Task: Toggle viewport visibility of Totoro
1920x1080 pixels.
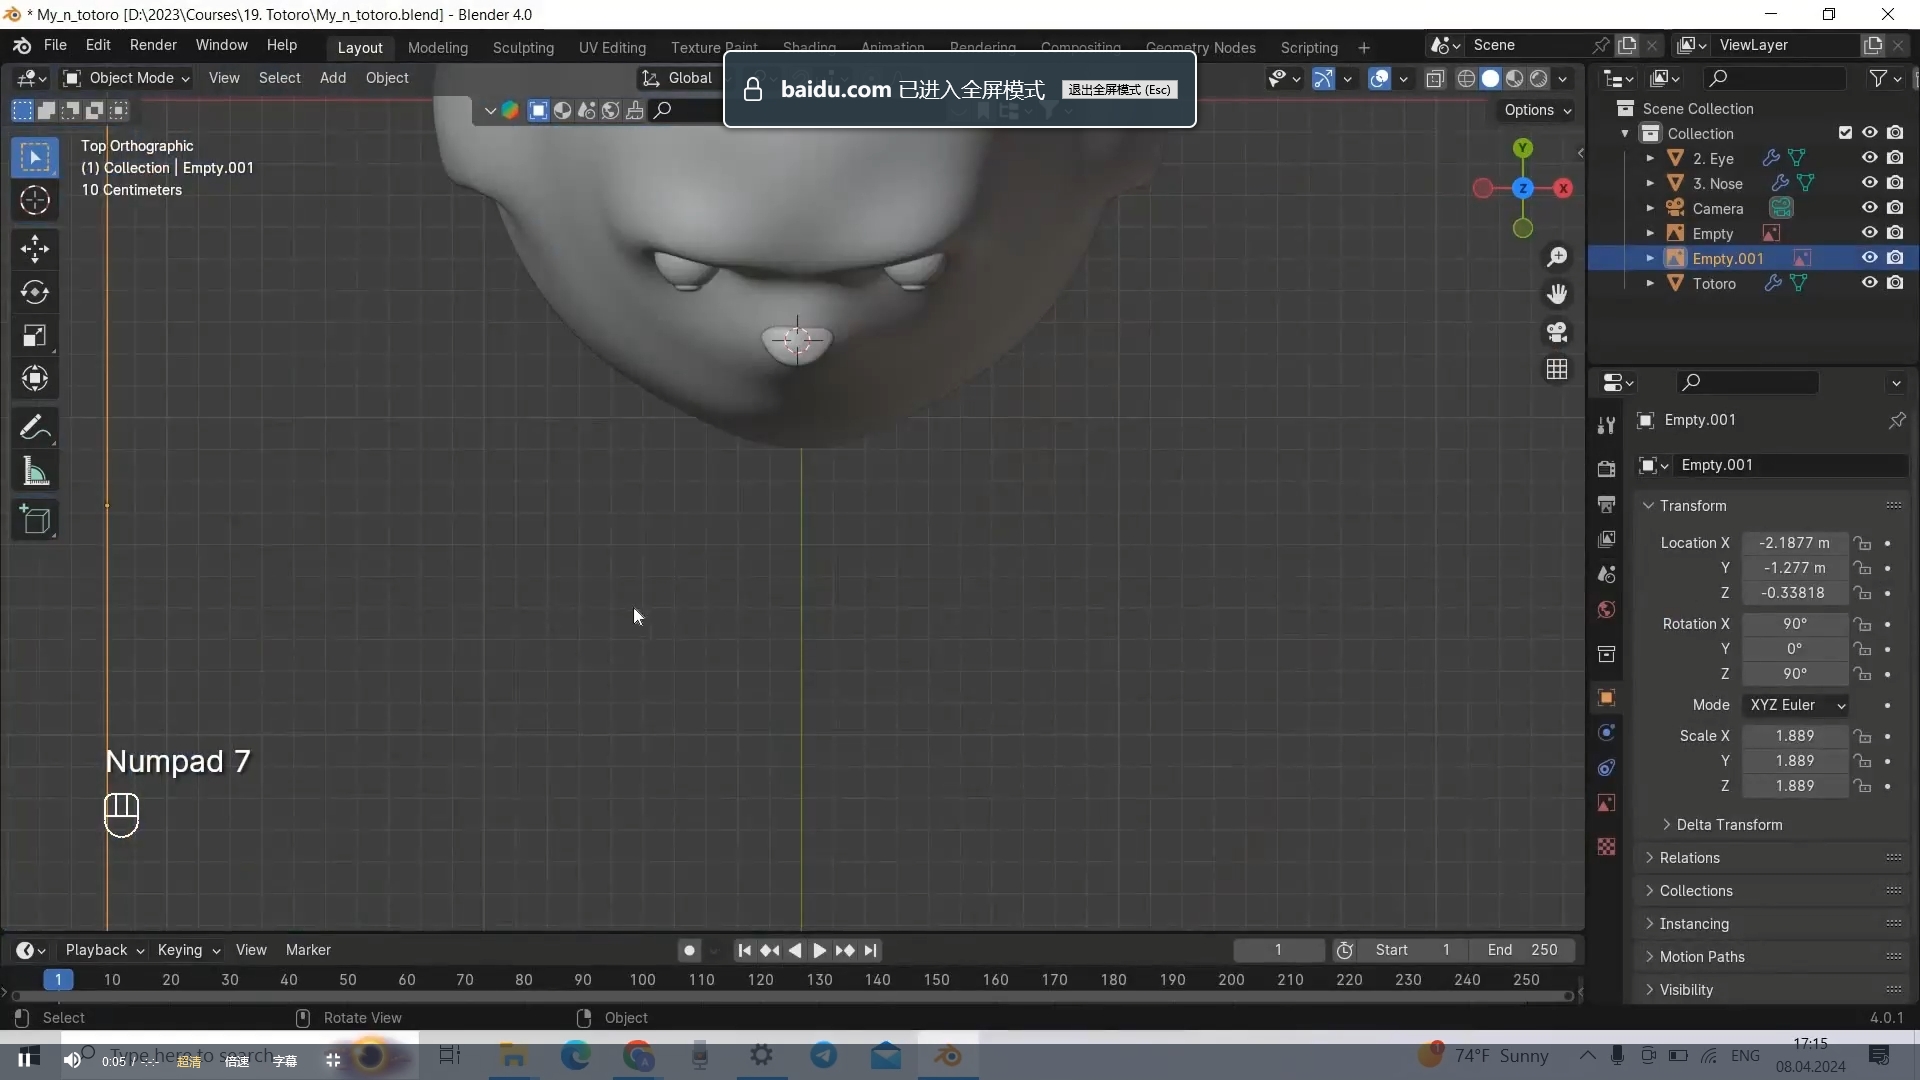Action: (1869, 283)
